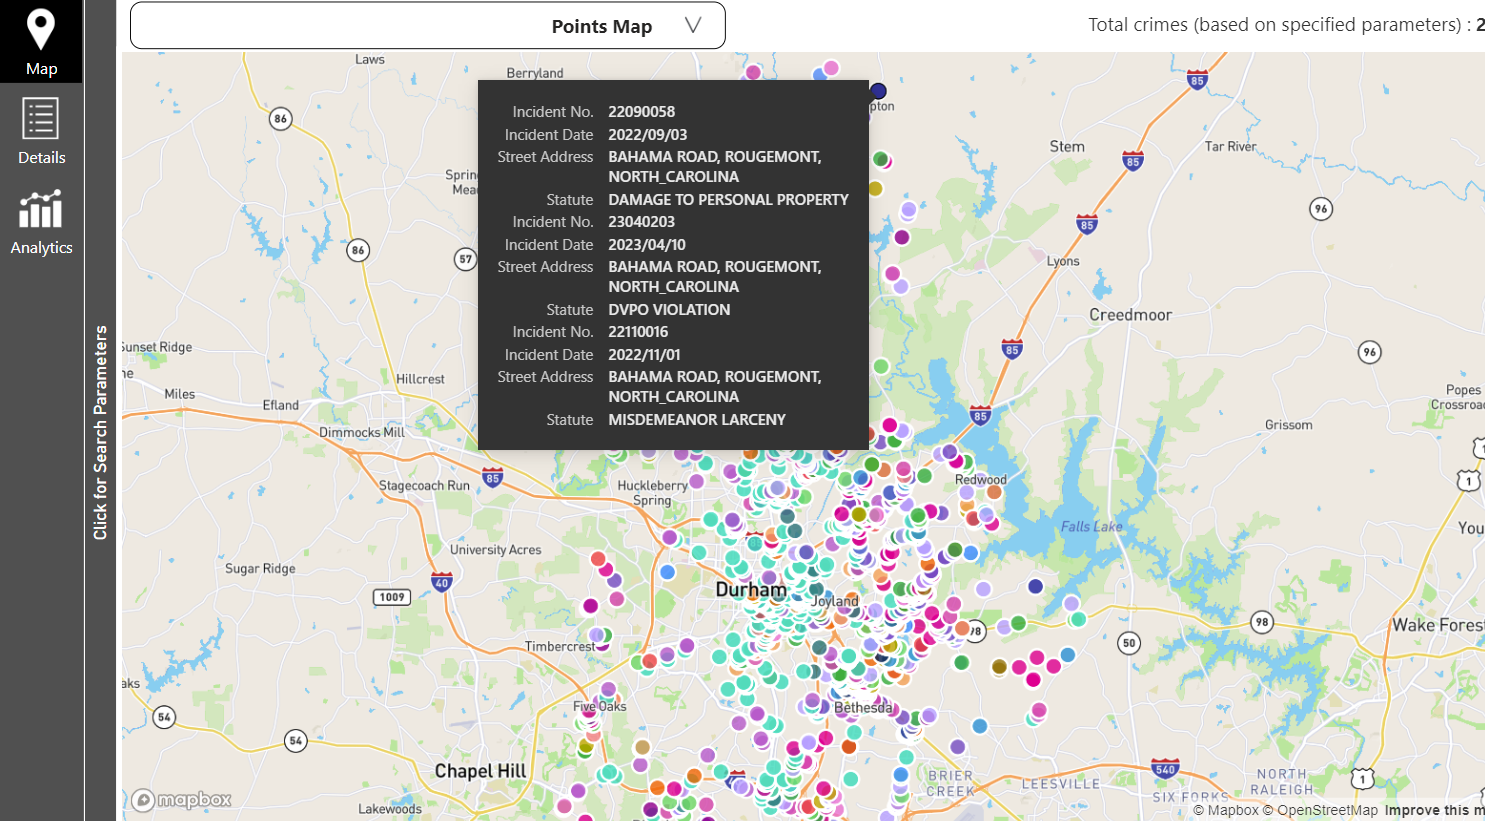Switch to the Map tab
1485x821 pixels.
click(x=41, y=42)
